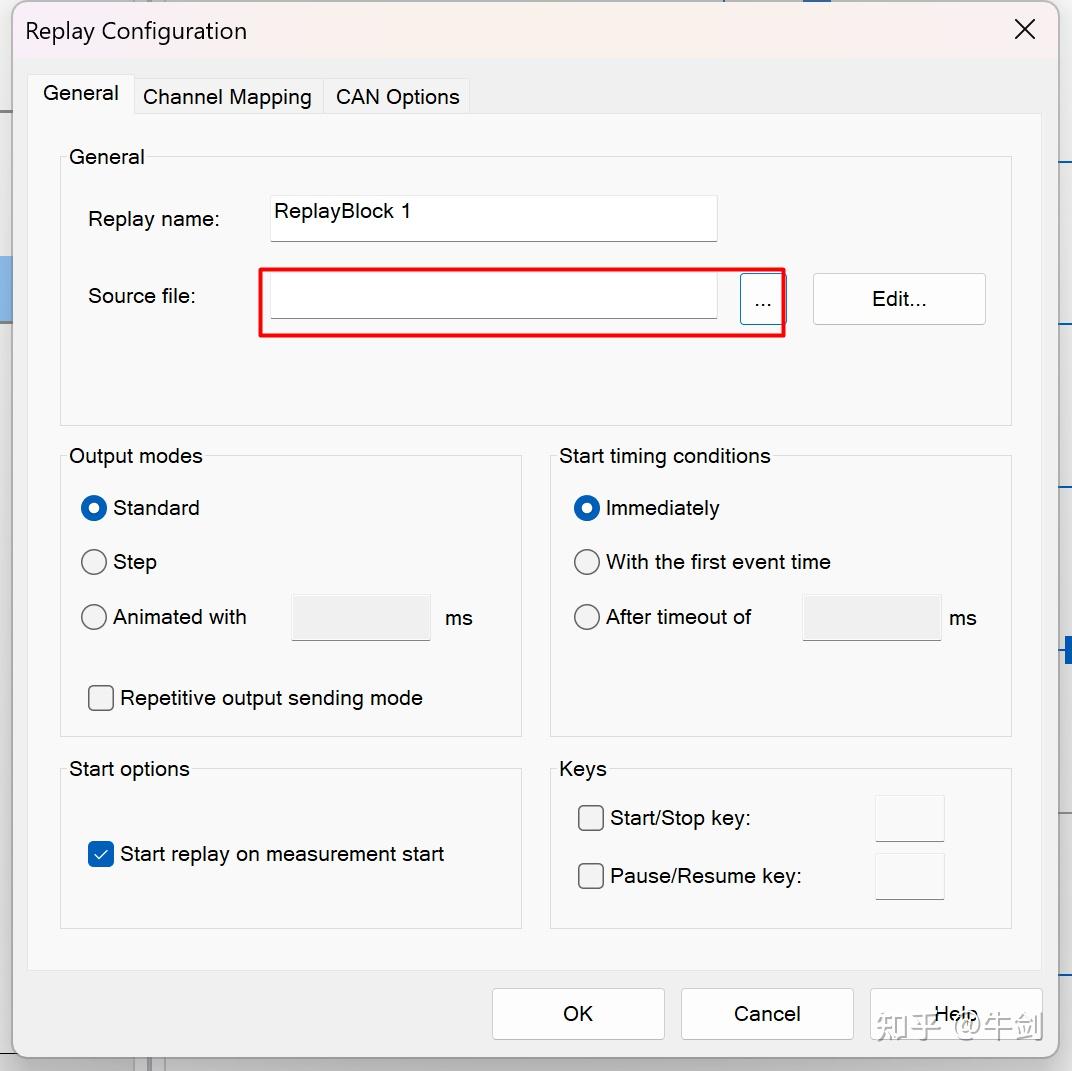Screen dimensions: 1072x1071
Task: Enable the Start/Stop key checkbox
Action: click(591, 818)
